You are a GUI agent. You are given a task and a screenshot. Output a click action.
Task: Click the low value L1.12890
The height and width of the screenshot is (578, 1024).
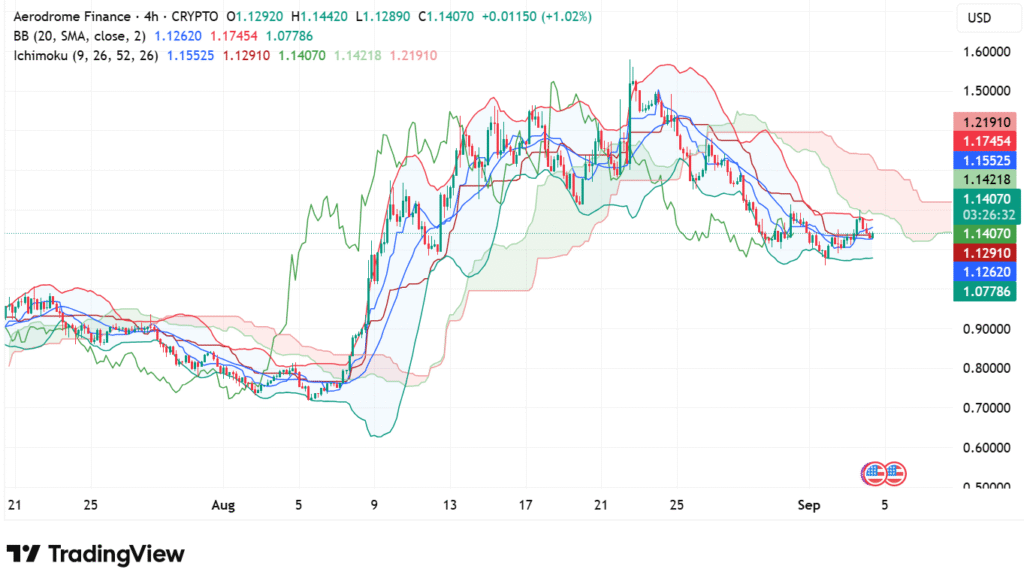383,17
